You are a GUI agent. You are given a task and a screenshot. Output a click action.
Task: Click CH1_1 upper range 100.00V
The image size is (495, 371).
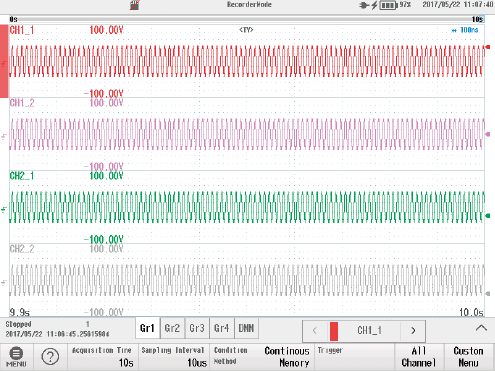click(x=106, y=30)
